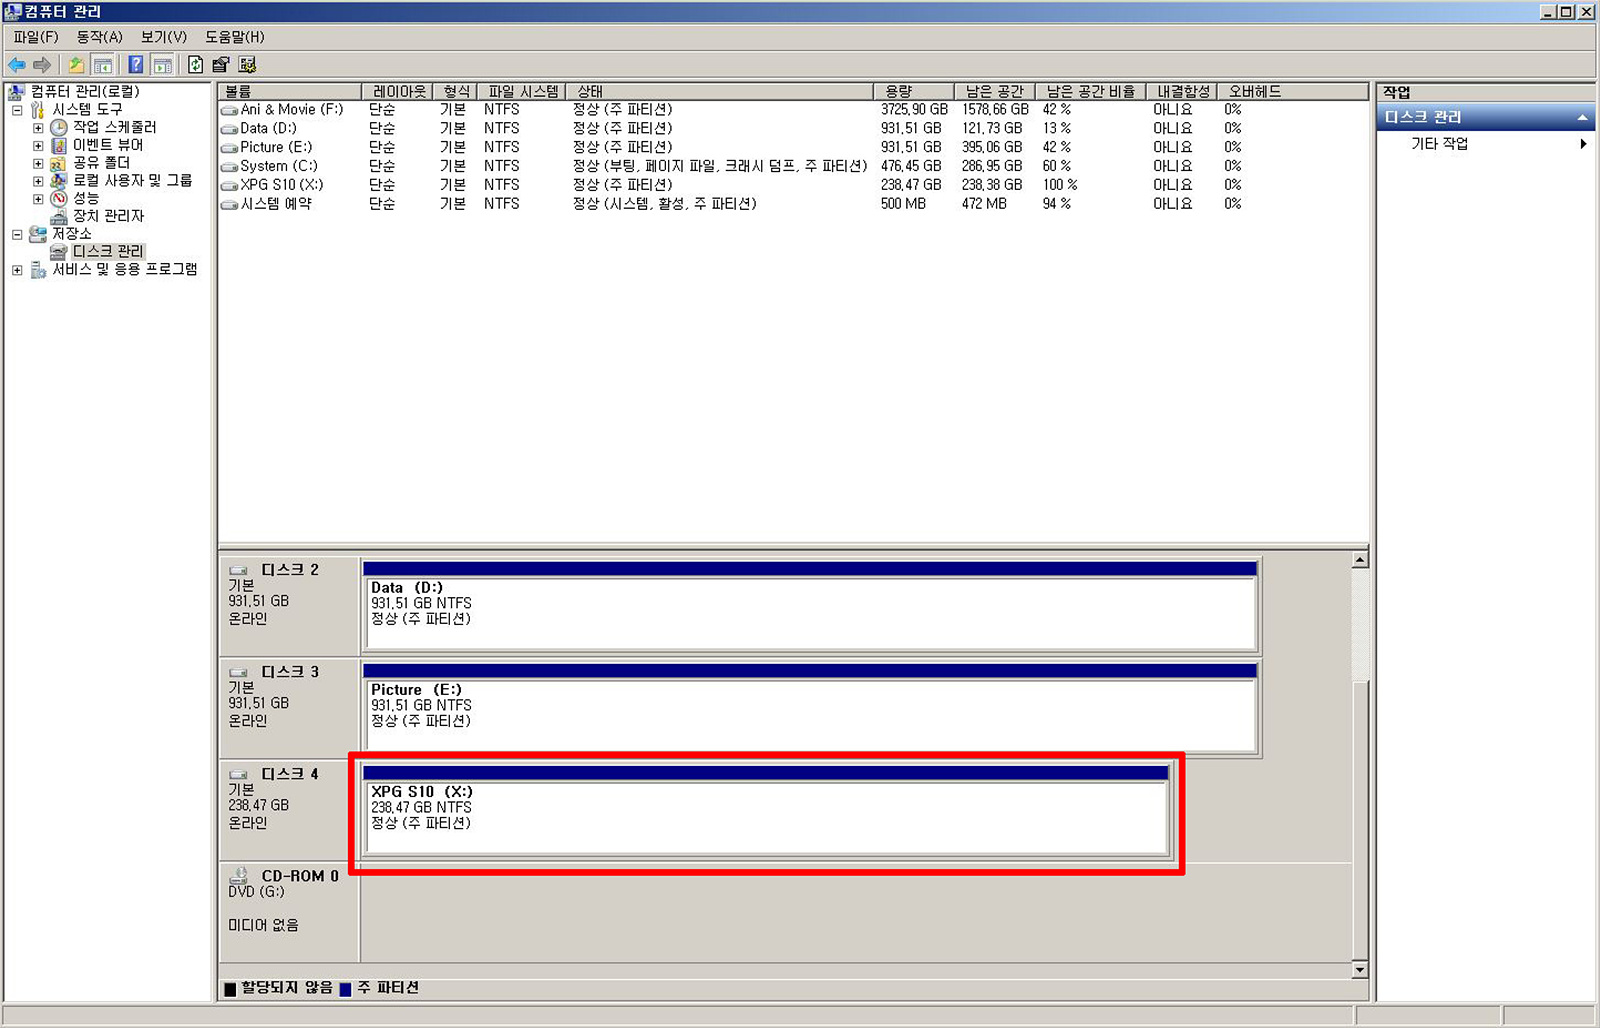
Task: Toggle the action pane toolbar icon
Action: (x=161, y=64)
